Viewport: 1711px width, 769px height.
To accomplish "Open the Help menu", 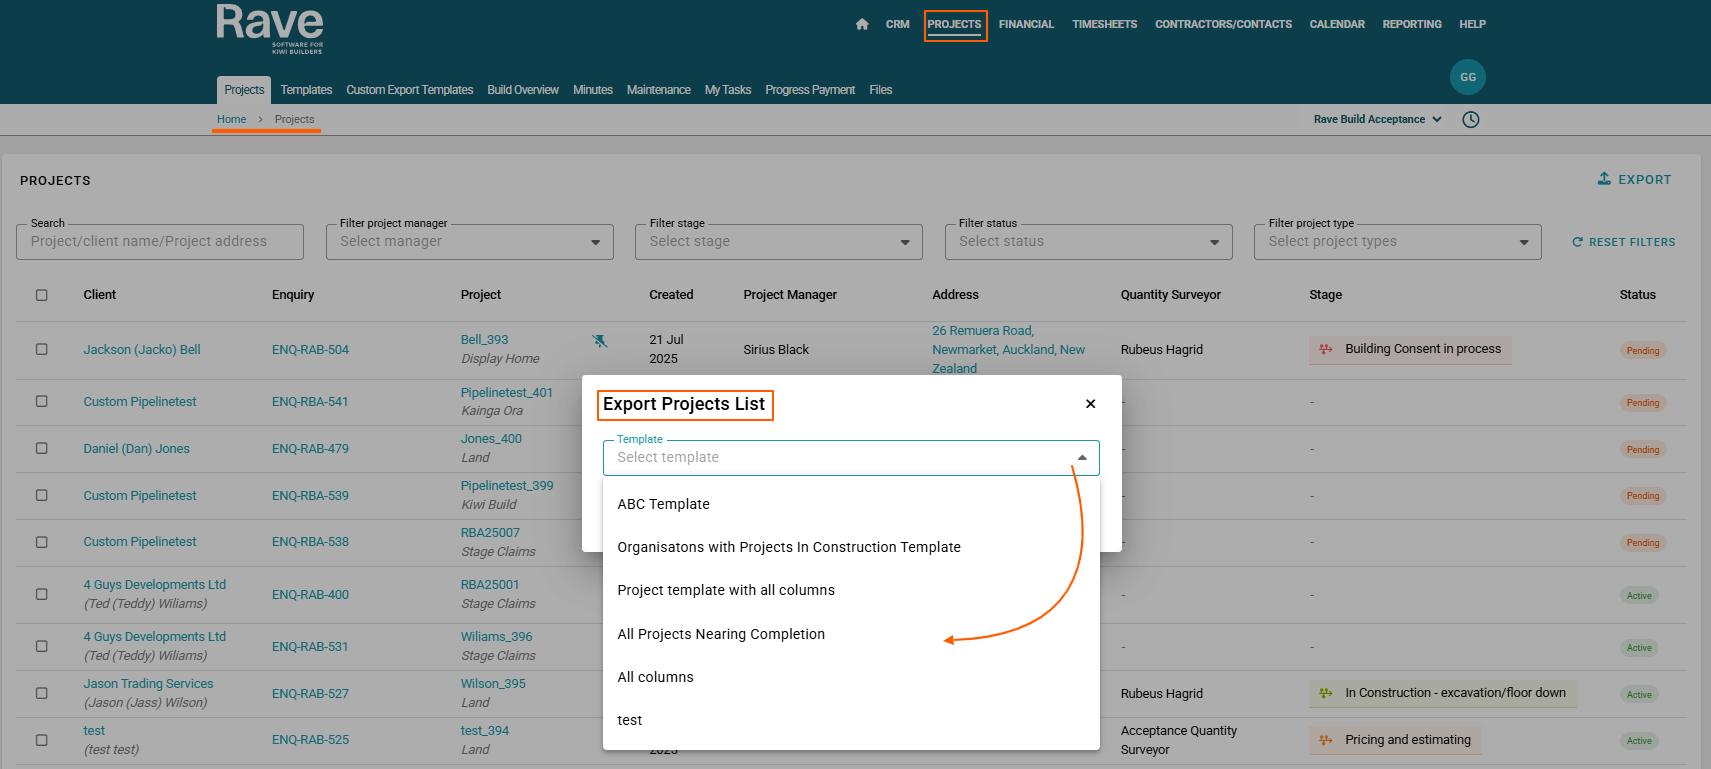I will click(x=1472, y=24).
